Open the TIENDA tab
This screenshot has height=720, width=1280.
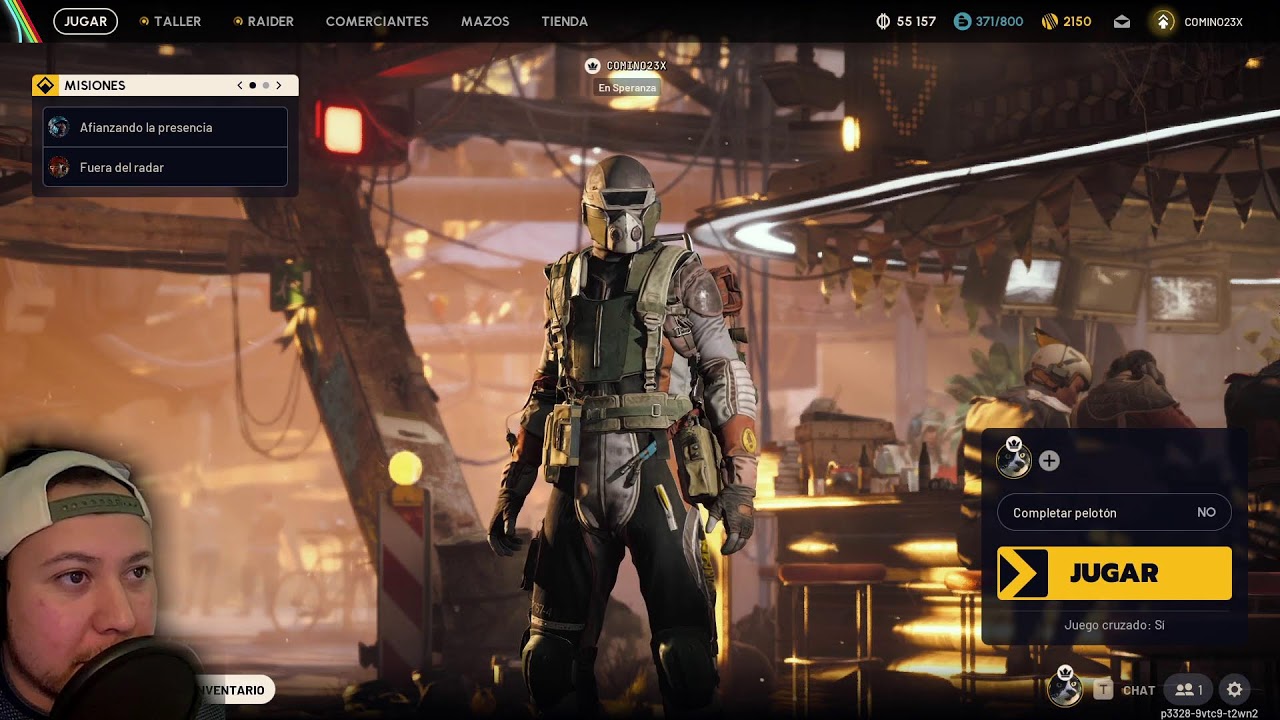point(564,21)
